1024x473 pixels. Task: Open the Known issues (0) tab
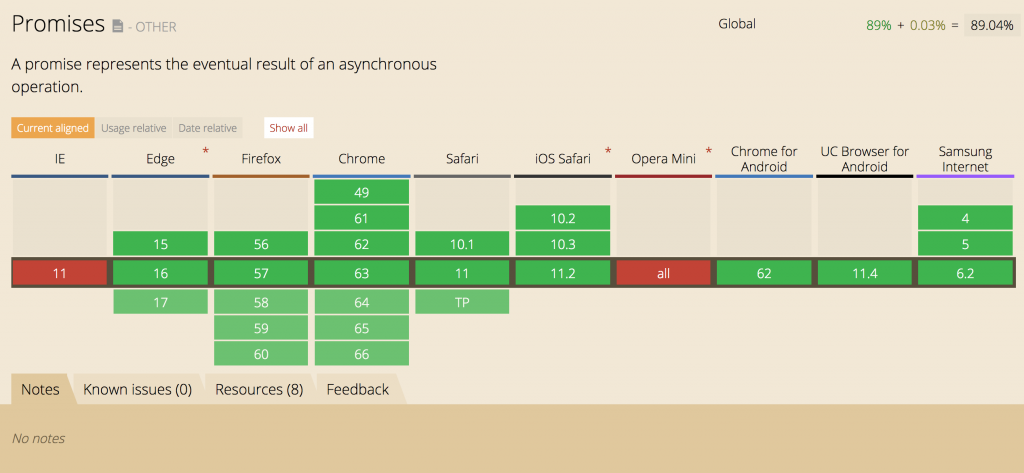tap(138, 389)
